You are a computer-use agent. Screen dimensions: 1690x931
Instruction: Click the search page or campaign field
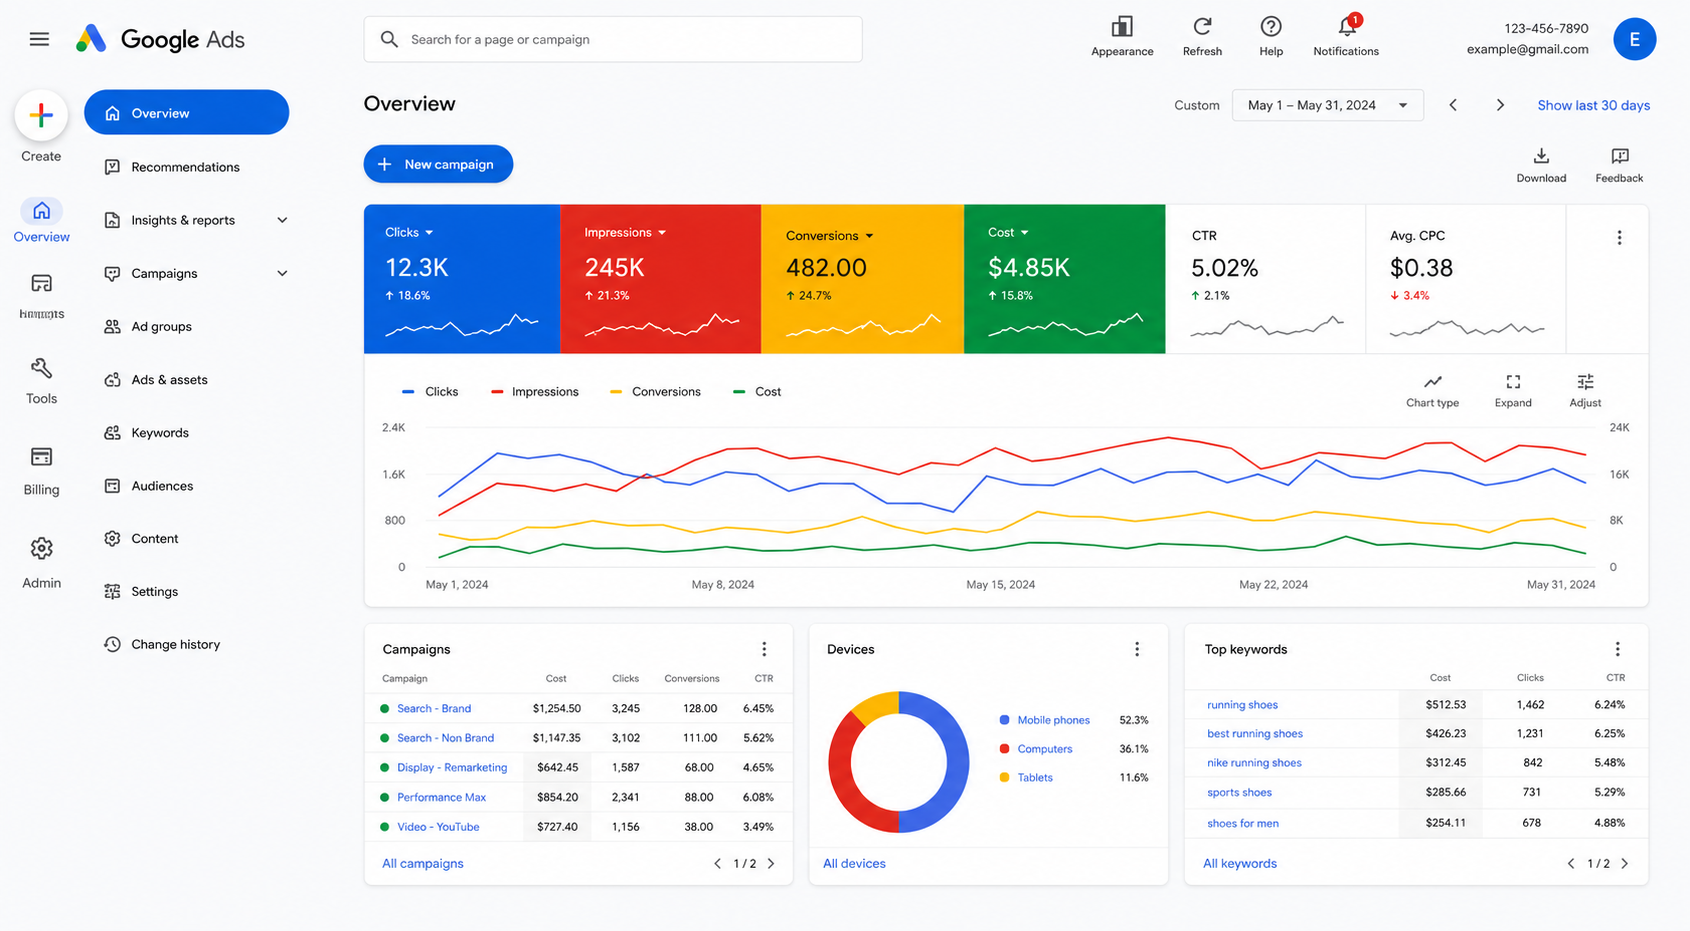coord(613,39)
